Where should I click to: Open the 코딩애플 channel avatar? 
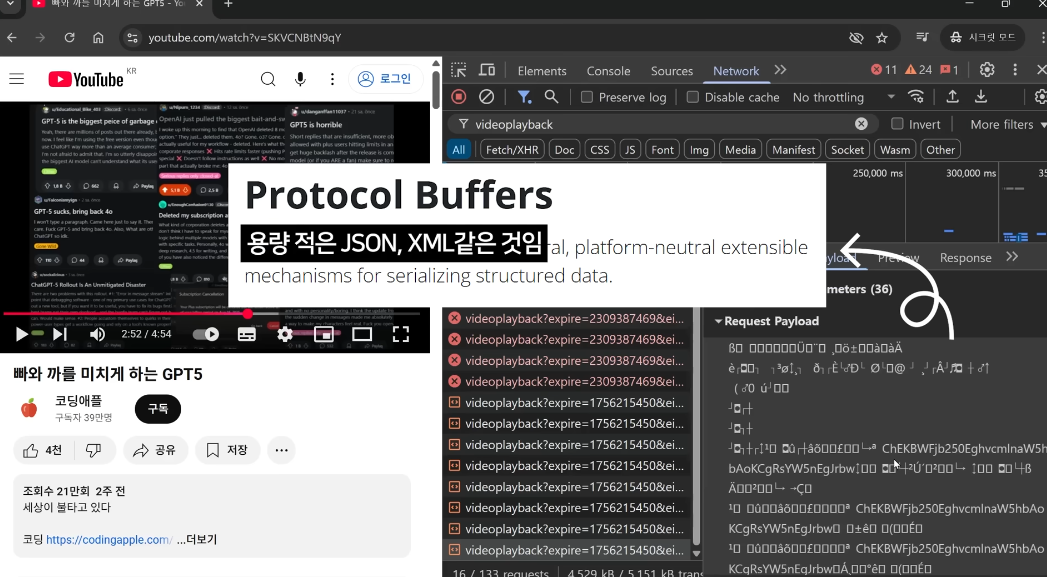29,408
